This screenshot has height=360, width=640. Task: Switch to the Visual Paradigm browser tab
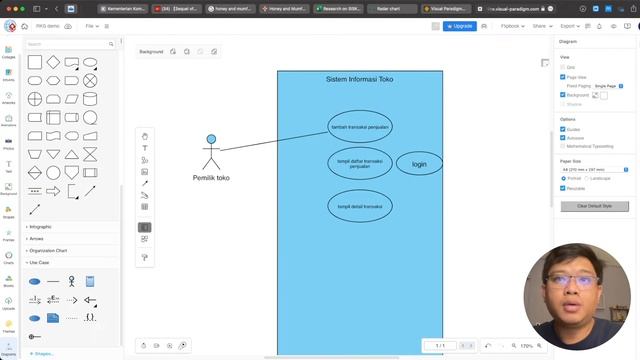point(446,9)
